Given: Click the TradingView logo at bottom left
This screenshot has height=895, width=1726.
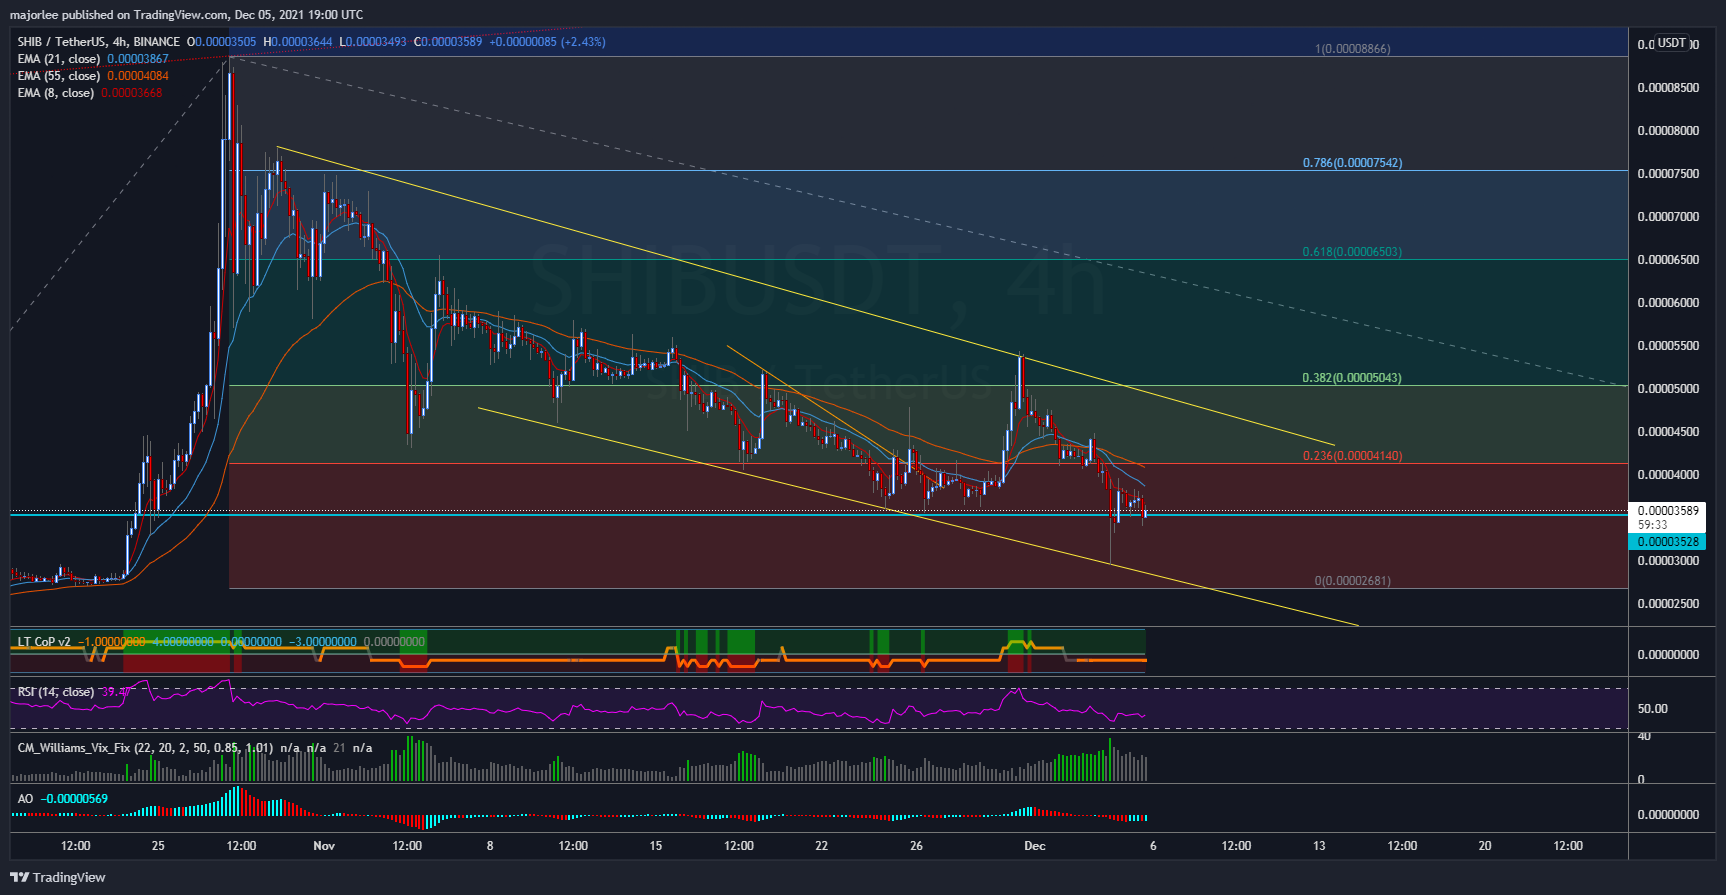Looking at the screenshot, I should [58, 877].
